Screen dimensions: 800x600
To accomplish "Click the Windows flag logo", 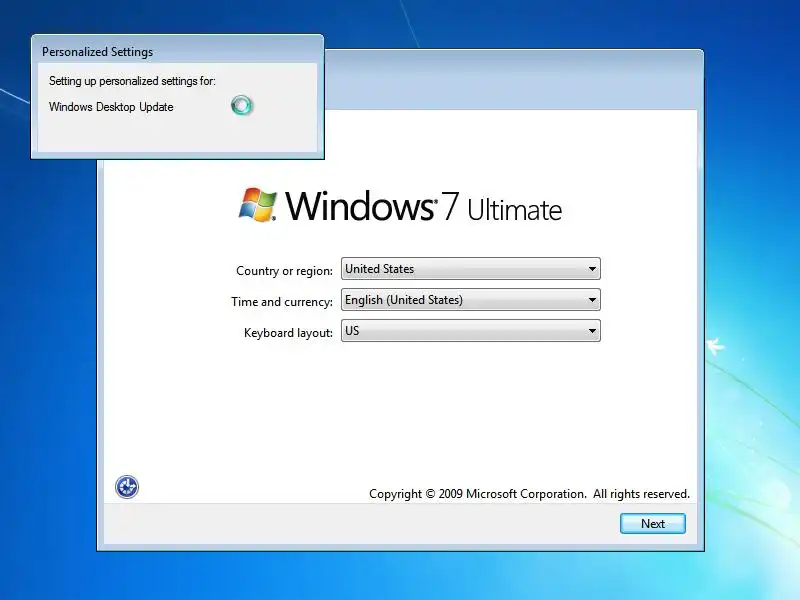I will tap(258, 205).
